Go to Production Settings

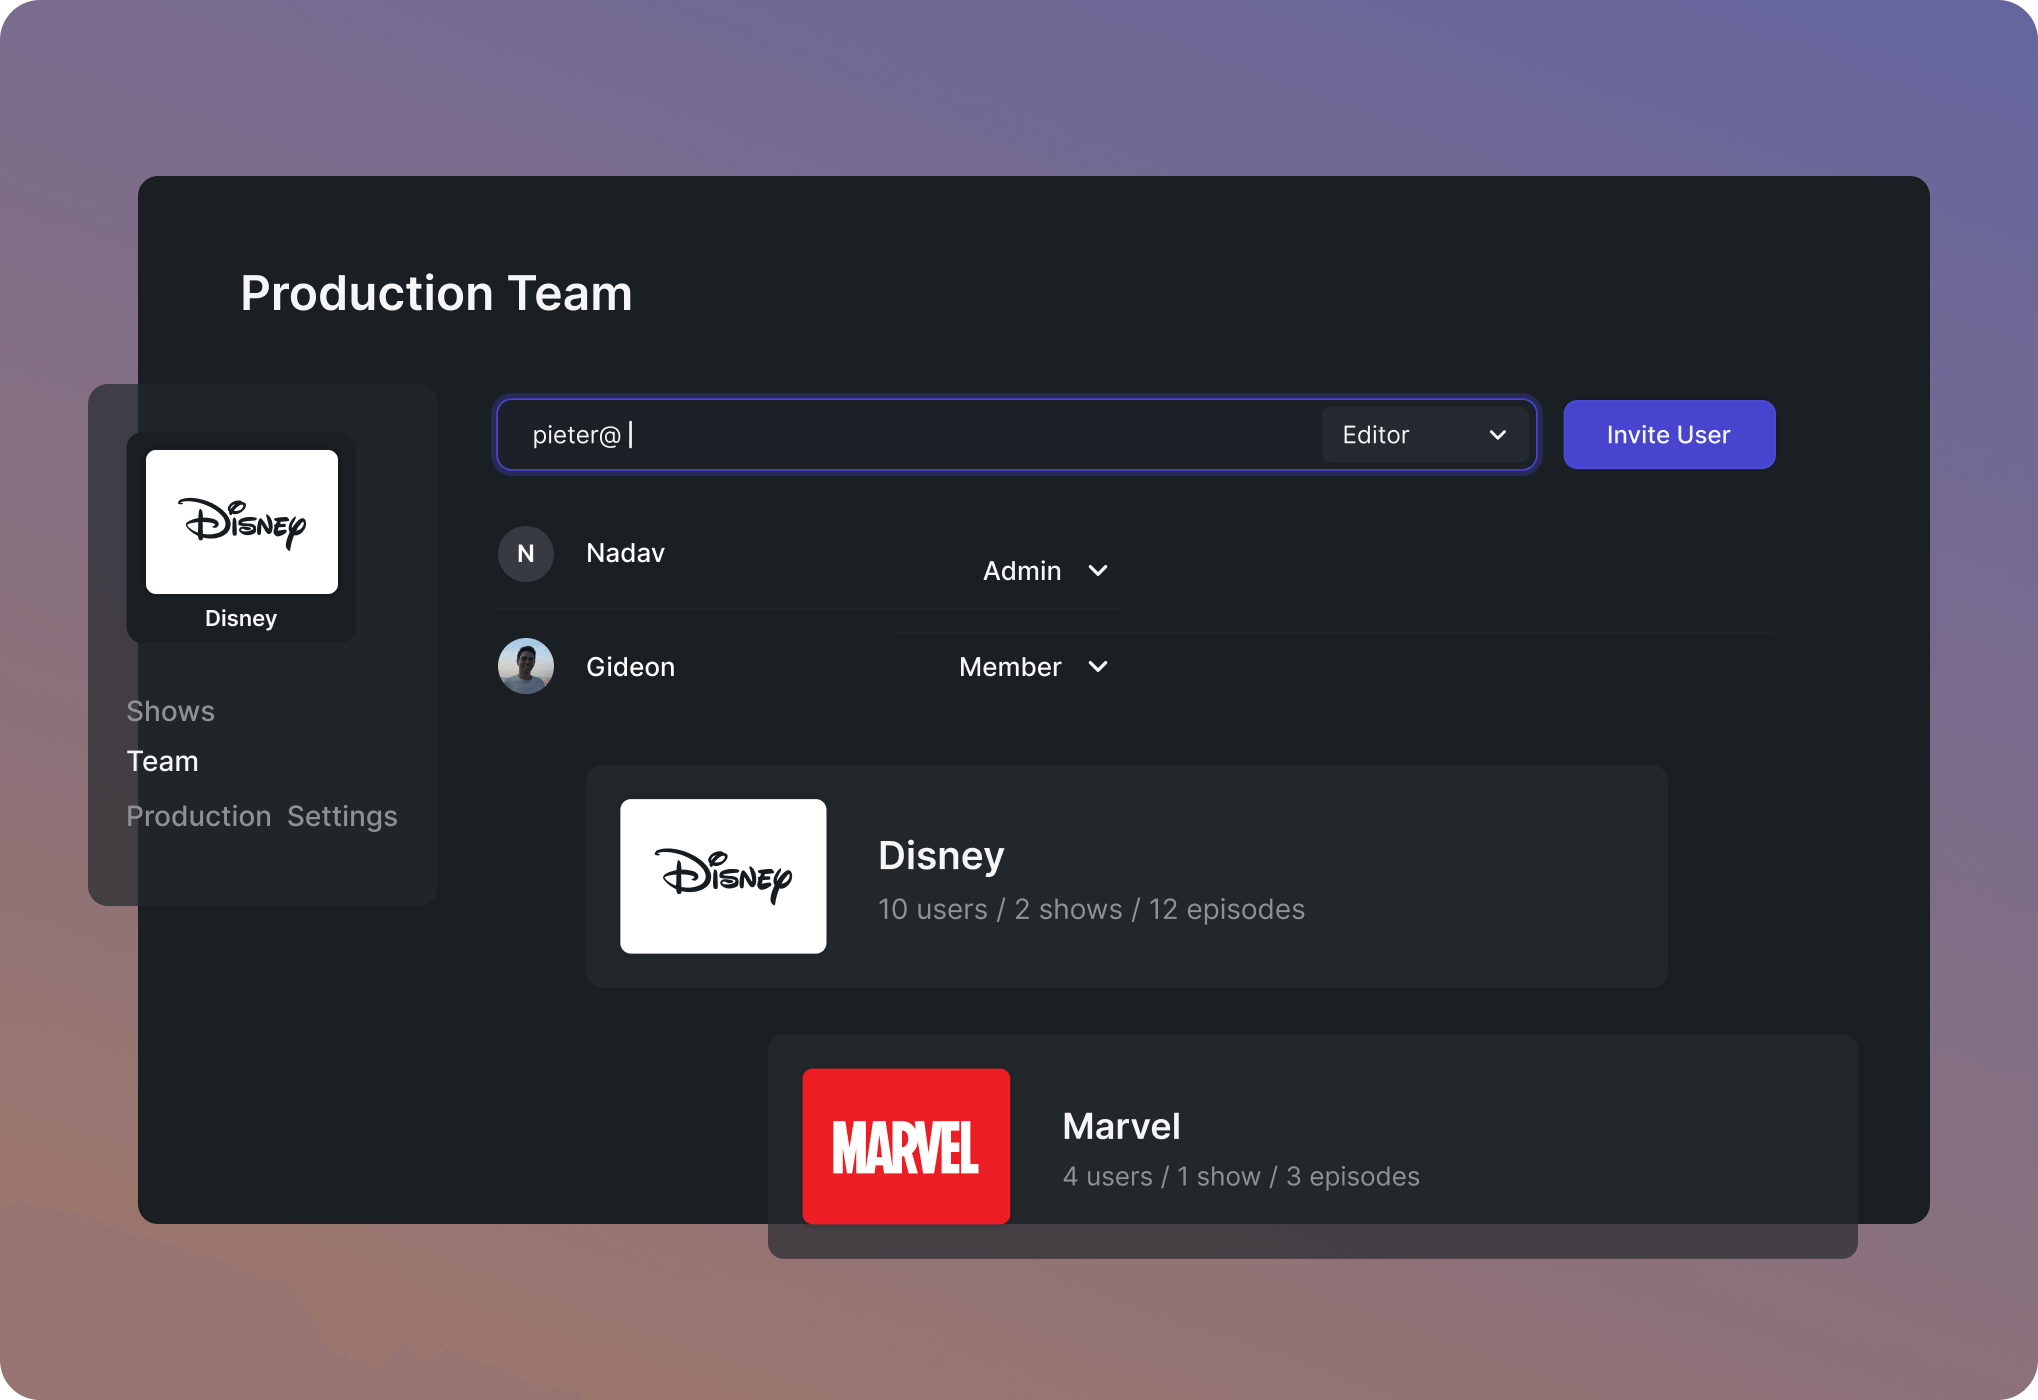[262, 816]
